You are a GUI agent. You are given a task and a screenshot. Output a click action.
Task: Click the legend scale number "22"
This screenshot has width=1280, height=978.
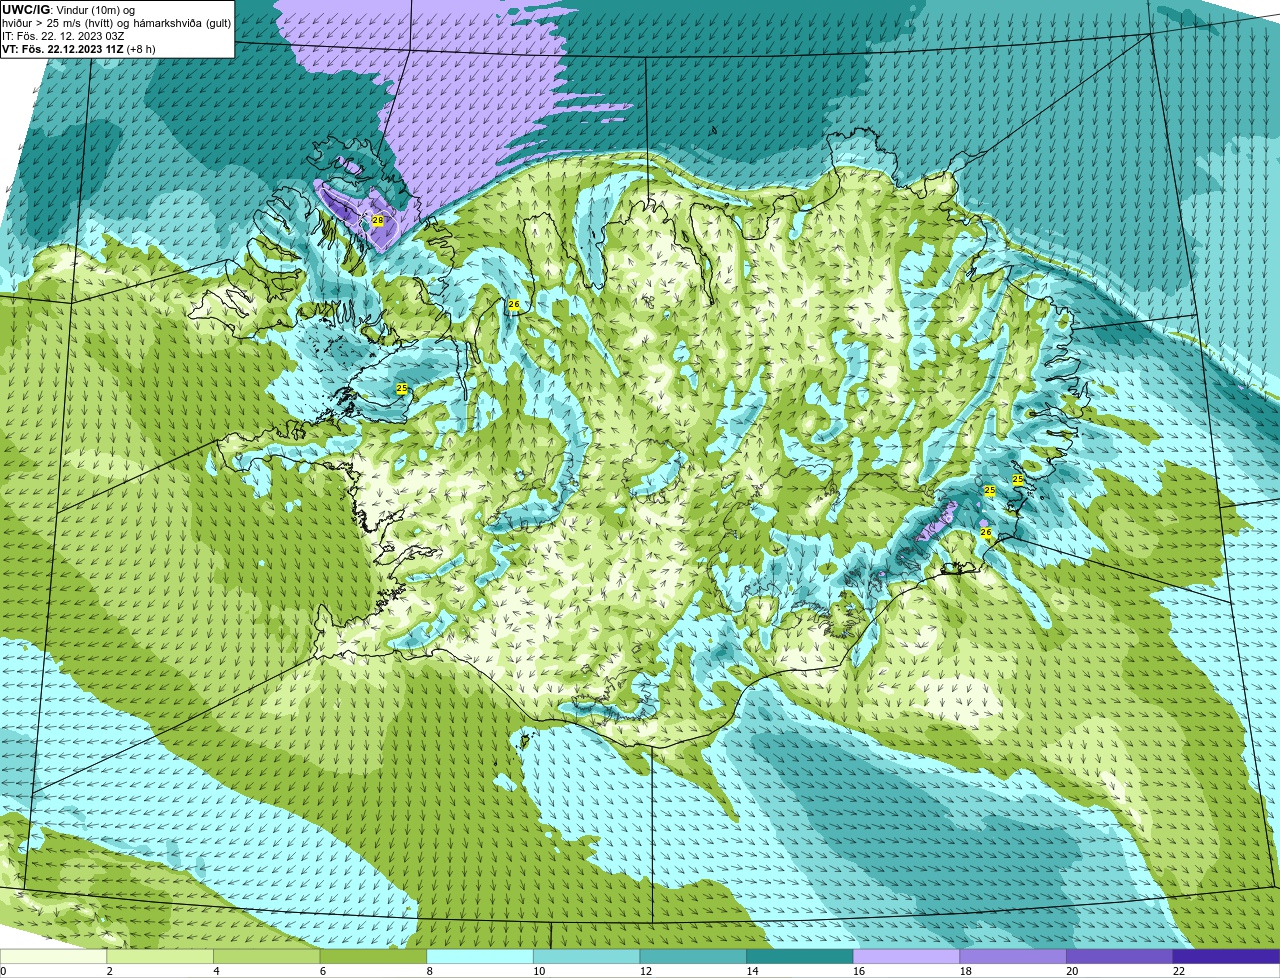[1179, 971]
